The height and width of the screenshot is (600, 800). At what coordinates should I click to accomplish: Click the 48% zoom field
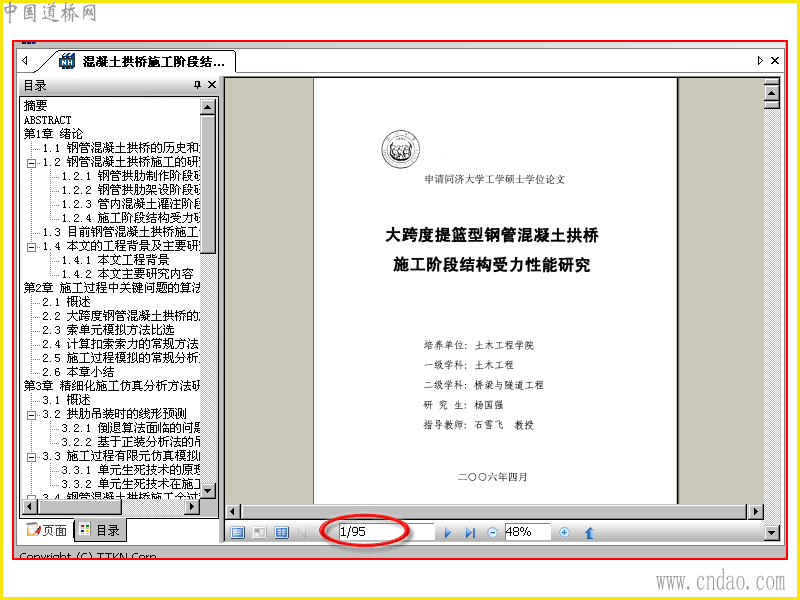point(527,532)
